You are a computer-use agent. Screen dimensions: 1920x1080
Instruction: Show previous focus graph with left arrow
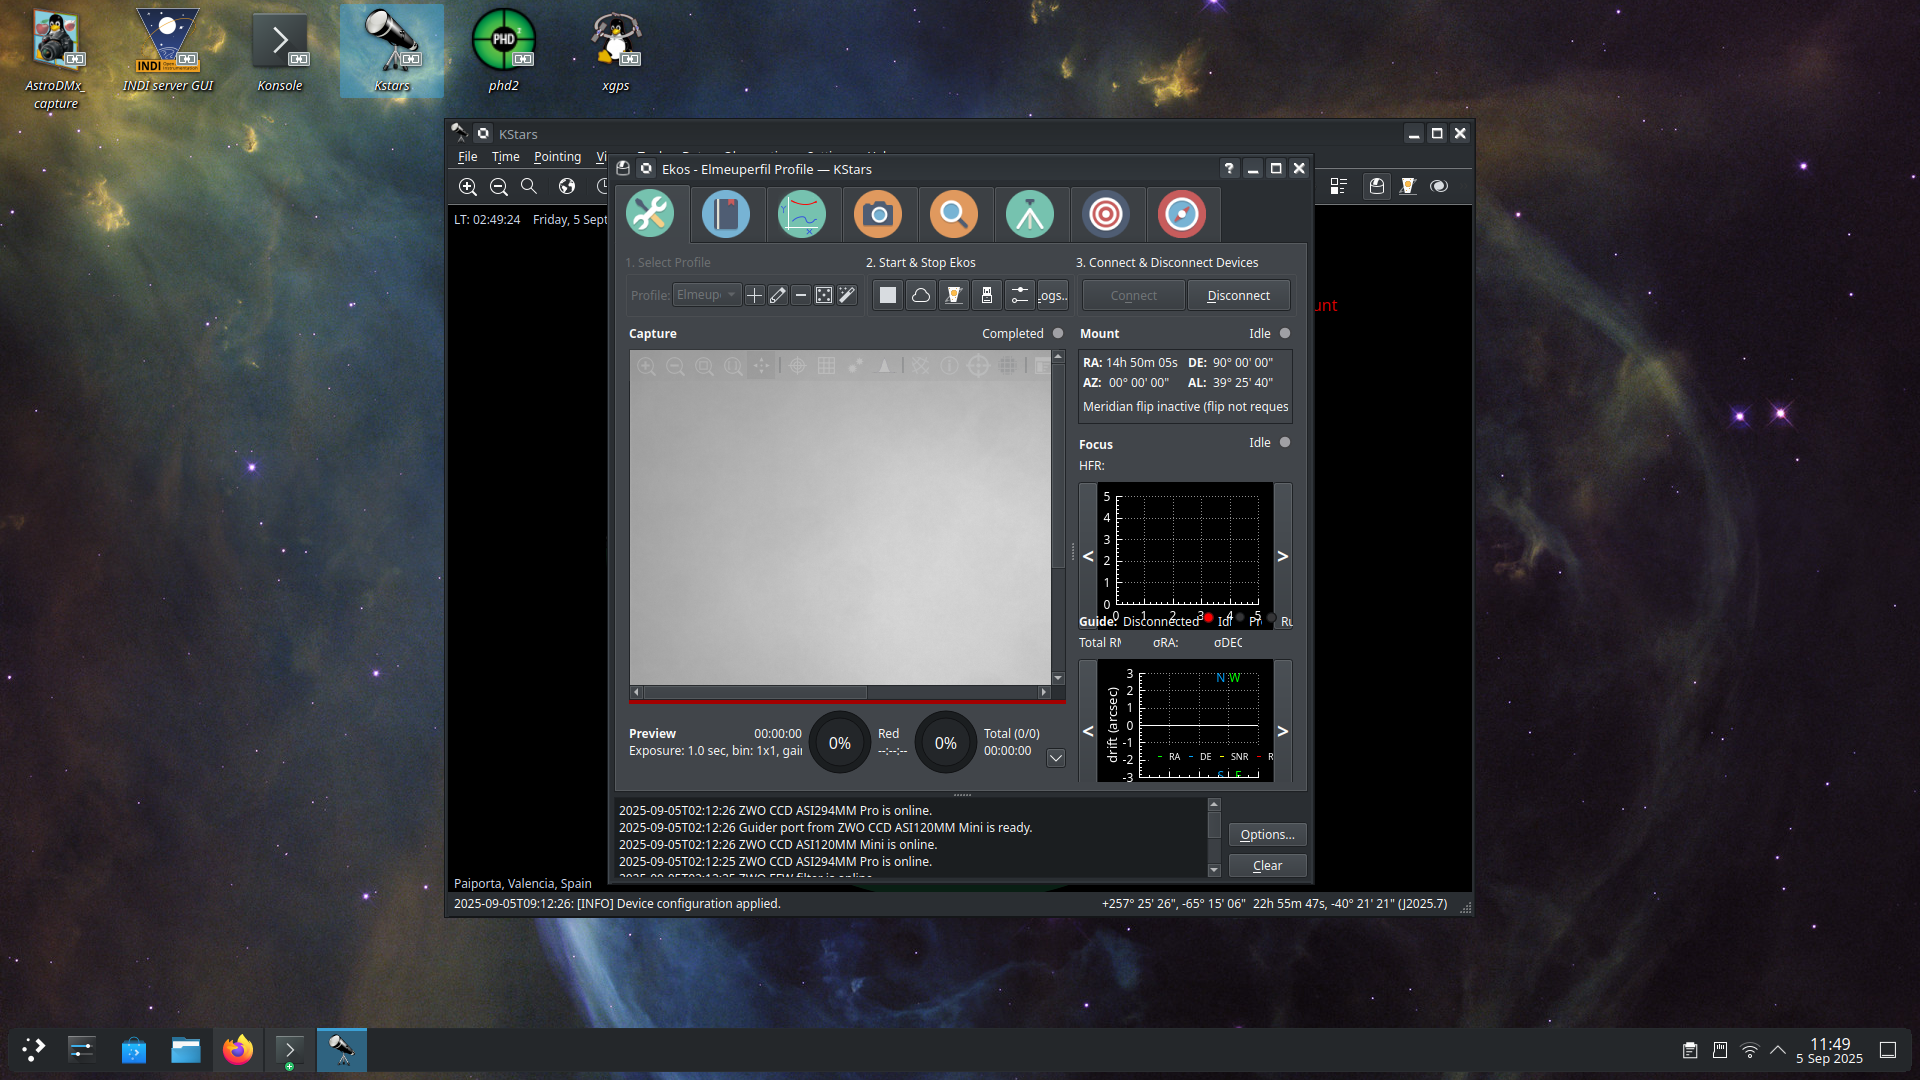pyautogui.click(x=1088, y=556)
